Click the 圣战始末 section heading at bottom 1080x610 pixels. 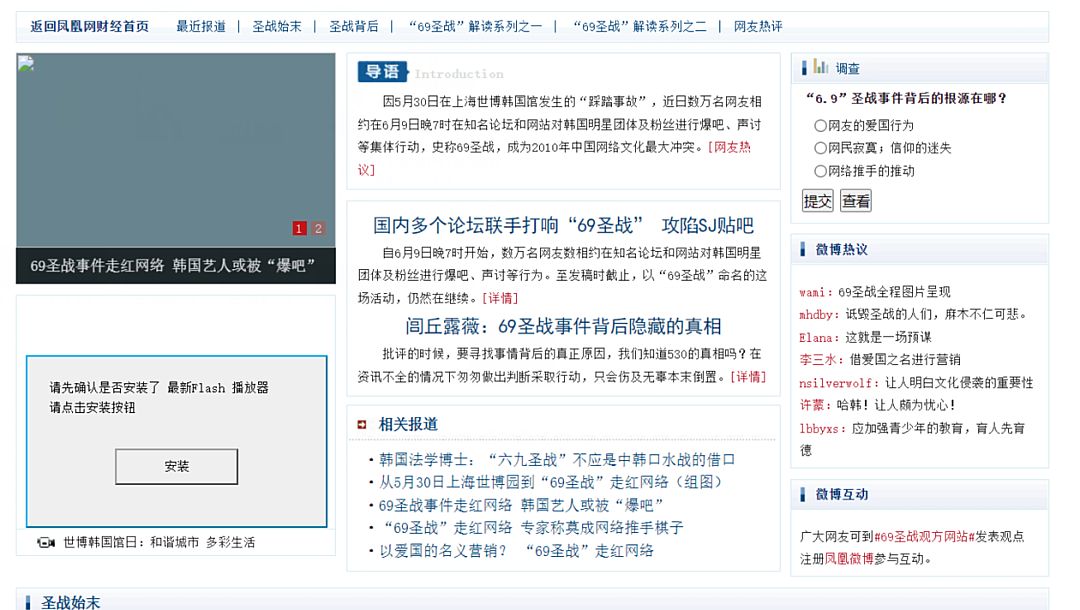(x=70, y=602)
